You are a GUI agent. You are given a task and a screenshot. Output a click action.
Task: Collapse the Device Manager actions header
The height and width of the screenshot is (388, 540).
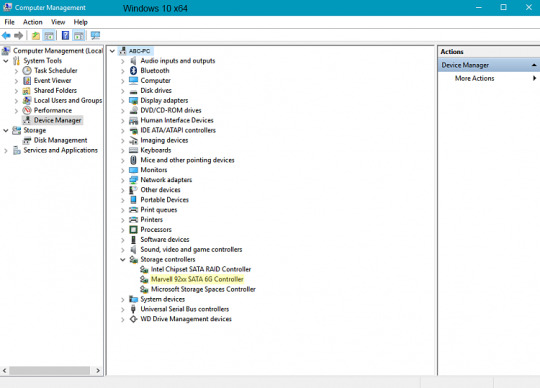(533, 65)
